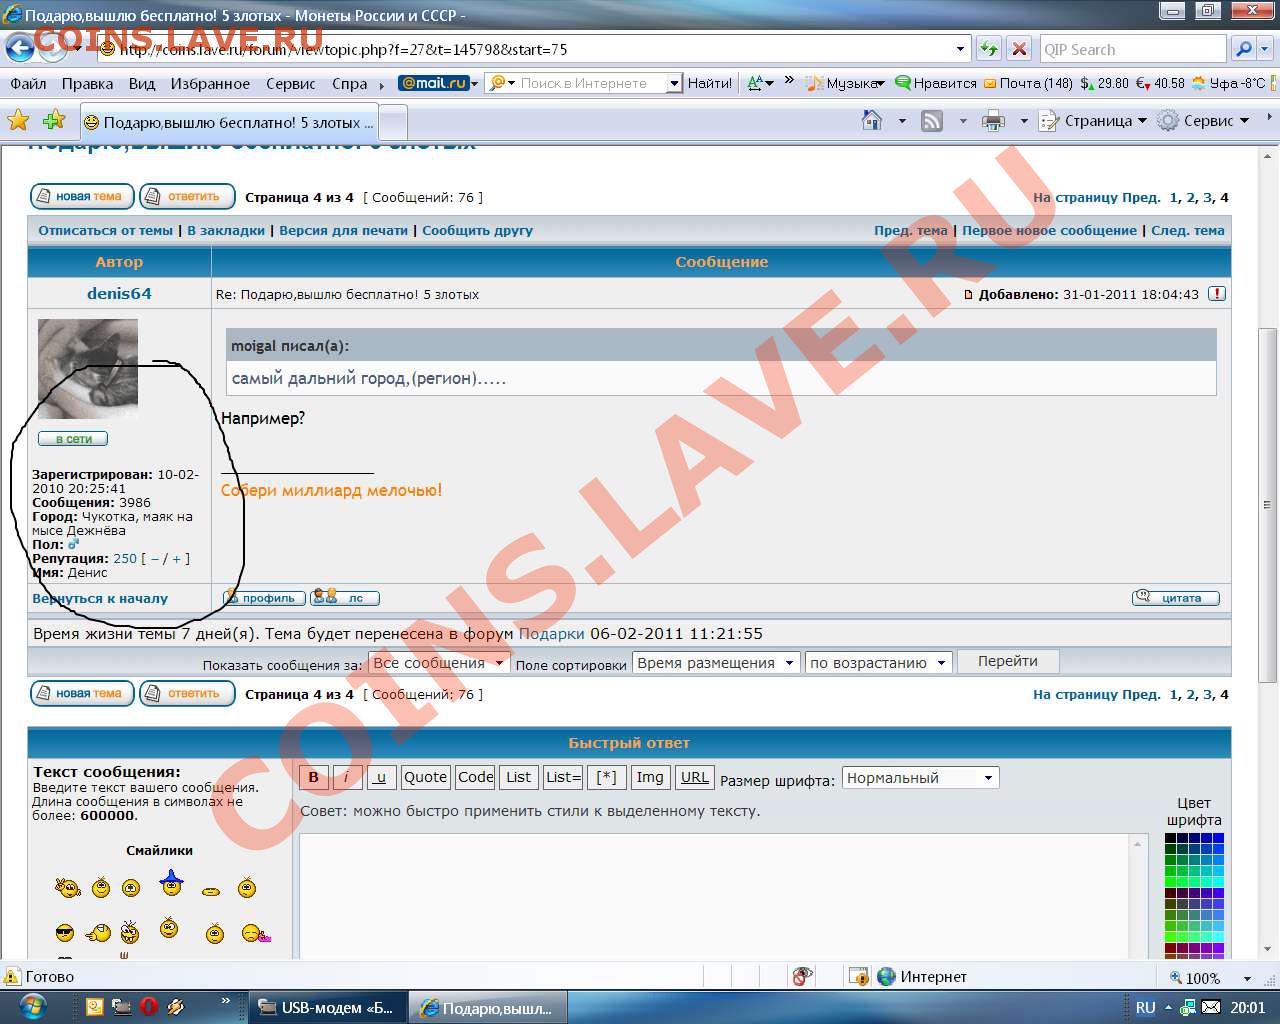Open the Все сообщения dropdown
Screen dimensions: 1280x1024
point(439,663)
